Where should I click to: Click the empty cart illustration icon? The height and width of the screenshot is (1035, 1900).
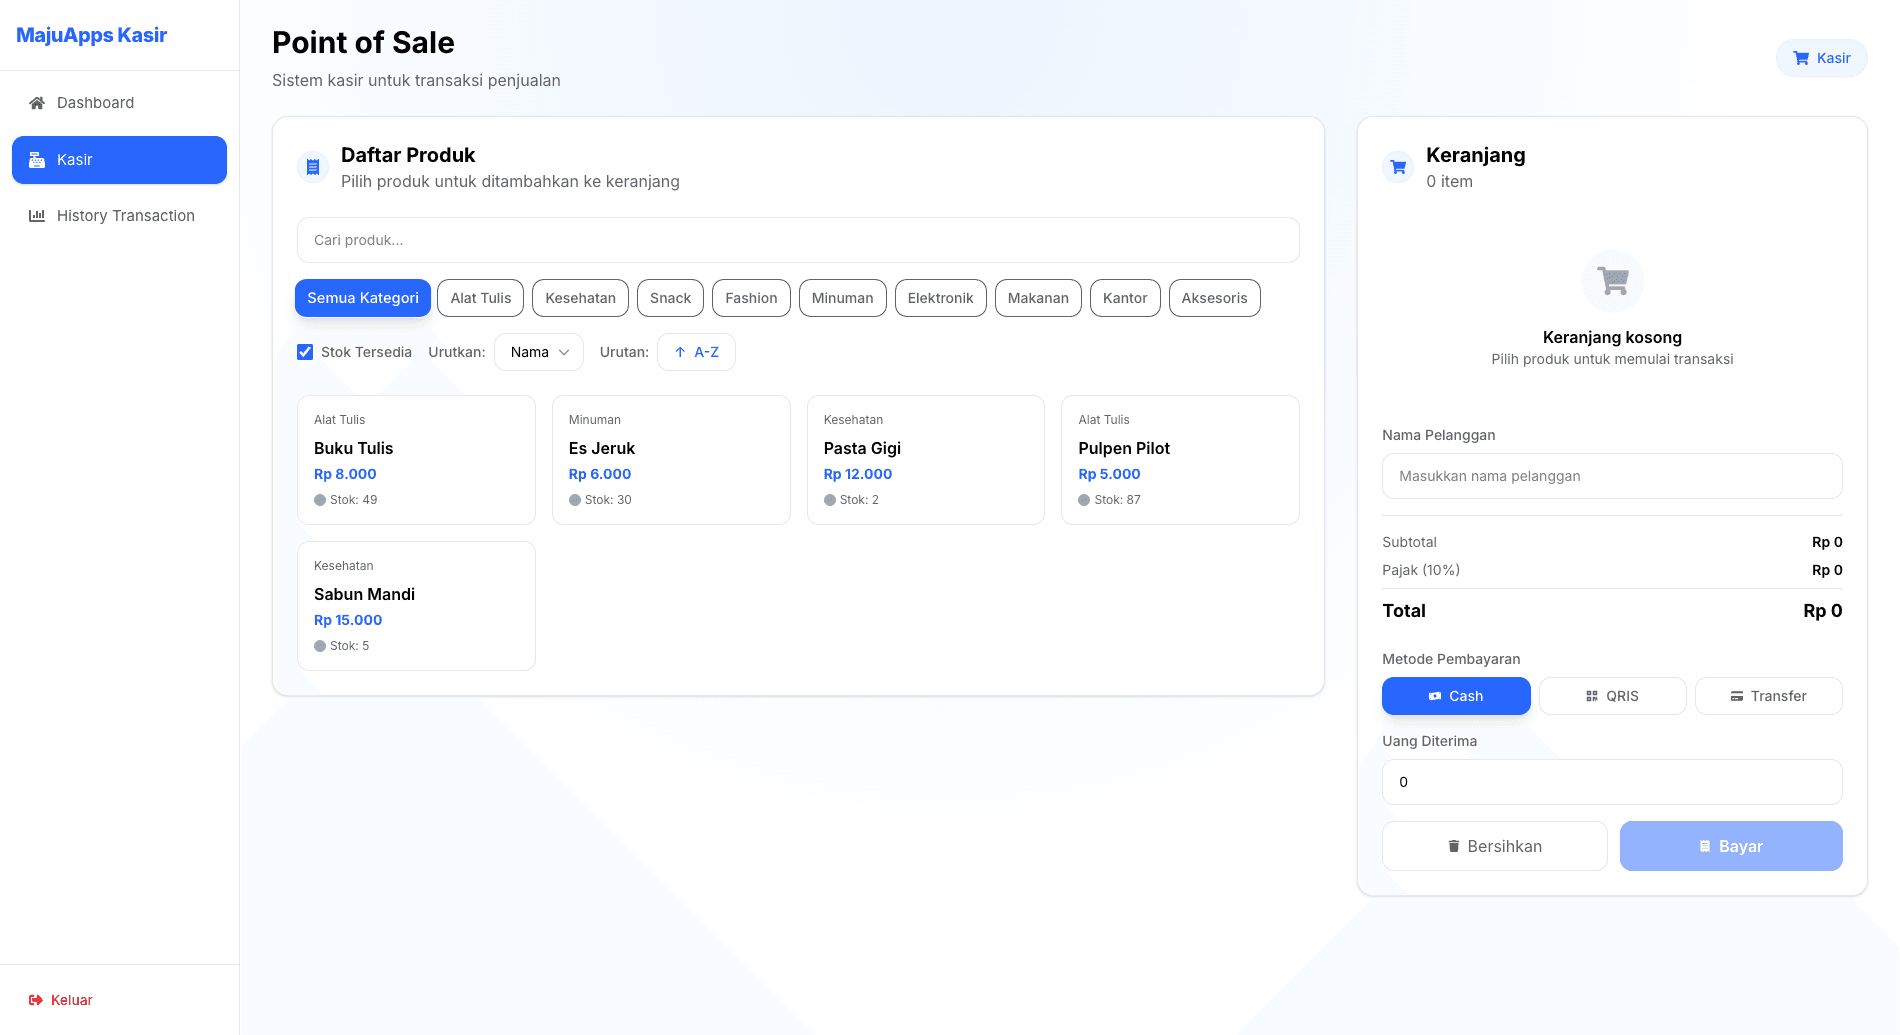point(1612,281)
